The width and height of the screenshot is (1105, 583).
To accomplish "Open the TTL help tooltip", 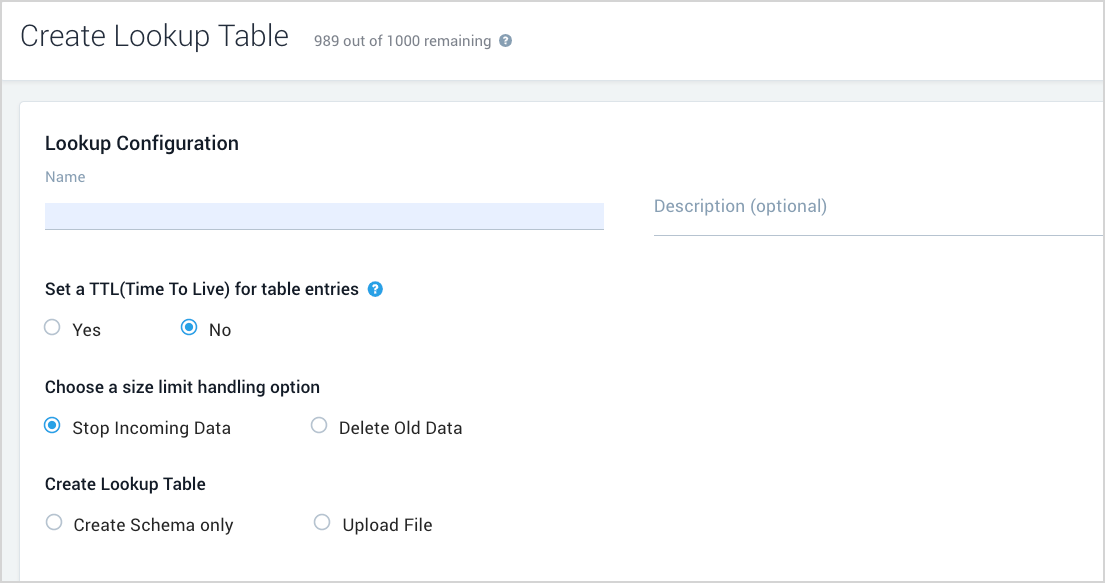I will [375, 288].
